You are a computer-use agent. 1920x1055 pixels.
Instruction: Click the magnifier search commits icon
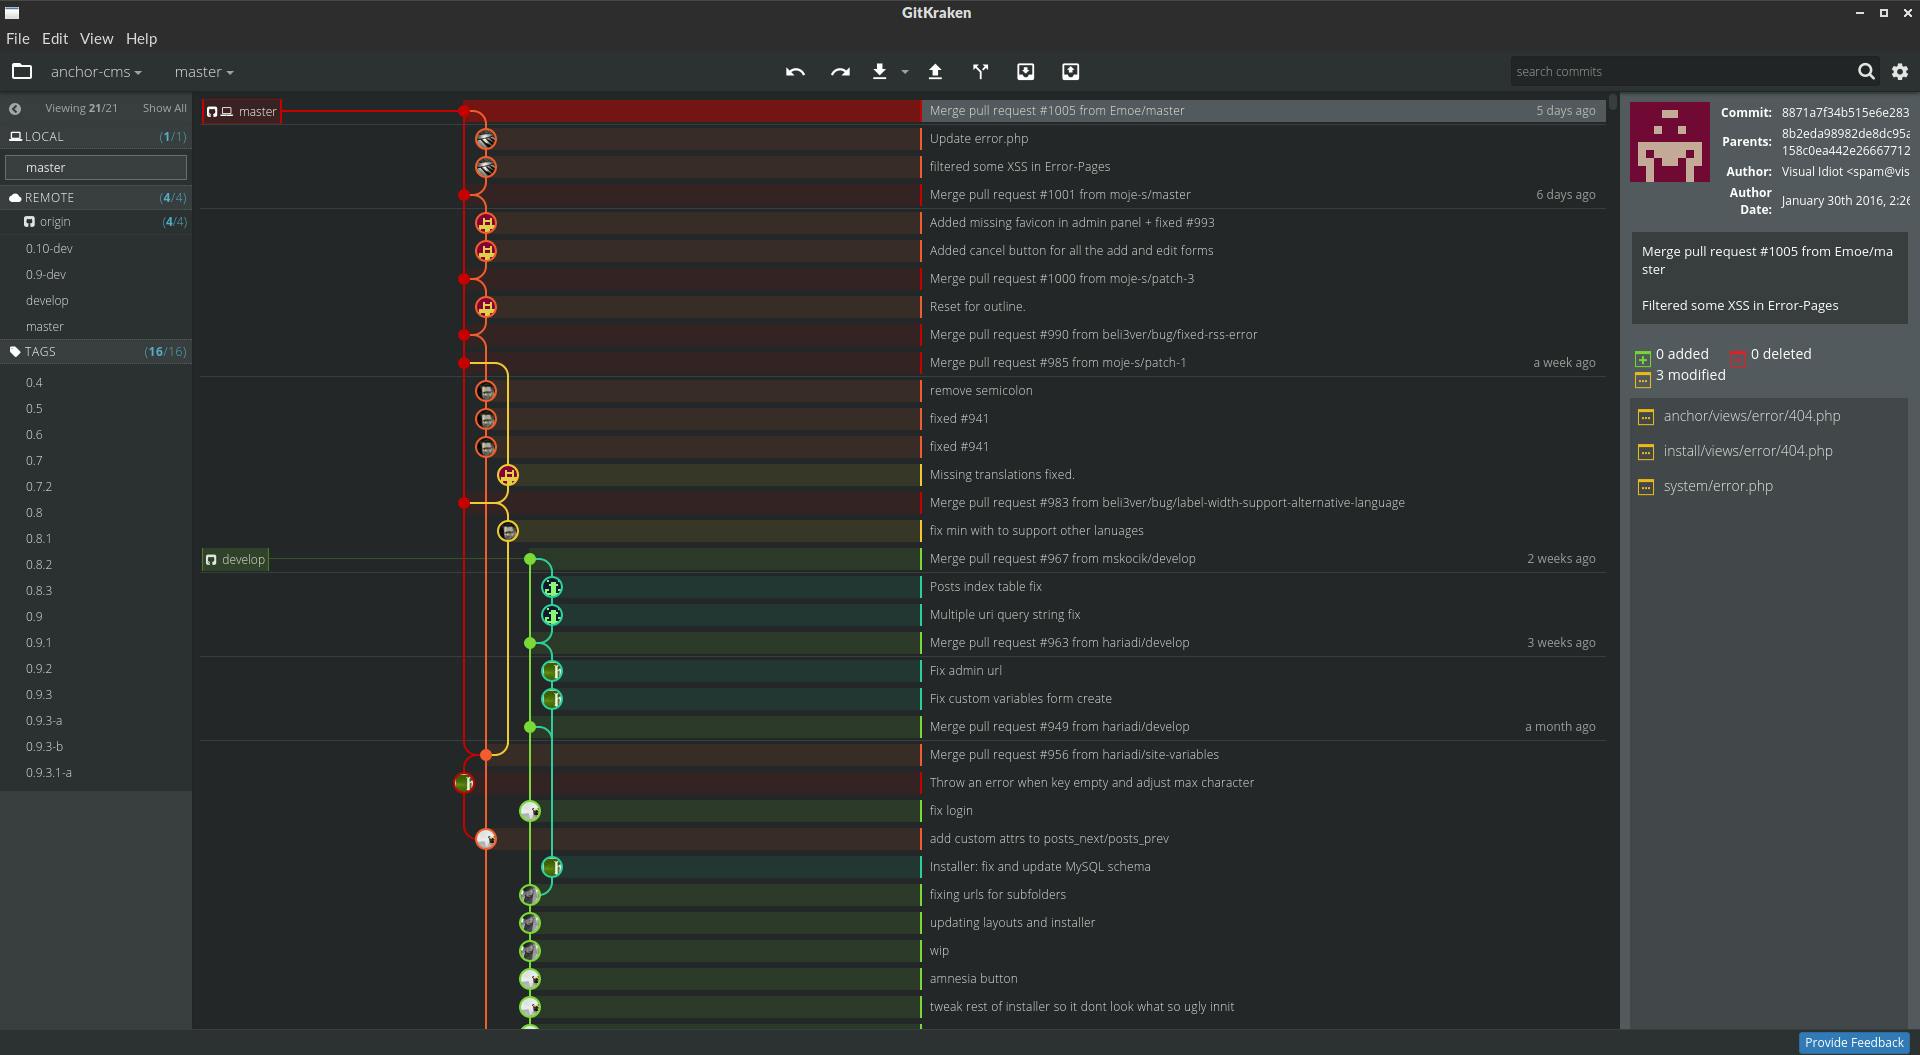(x=1866, y=71)
